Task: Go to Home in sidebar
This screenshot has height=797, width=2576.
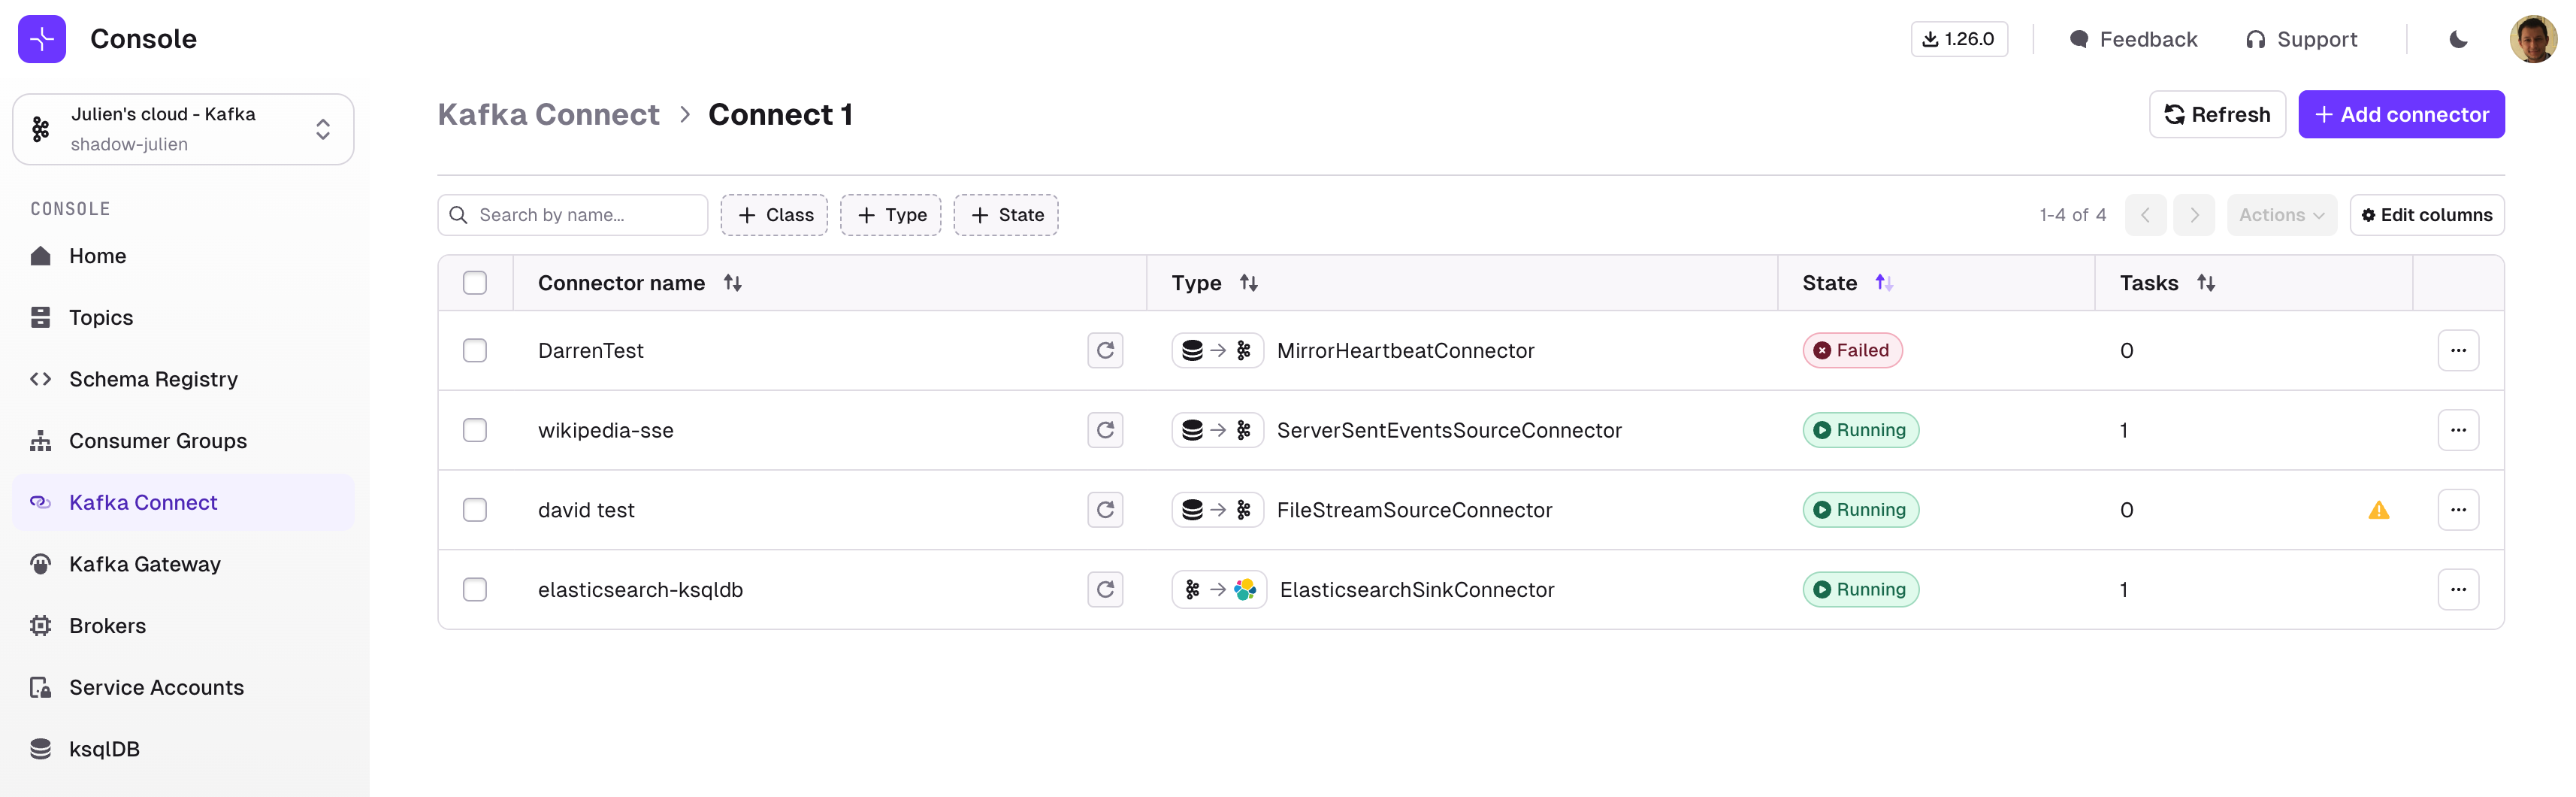Action: [x=183, y=256]
